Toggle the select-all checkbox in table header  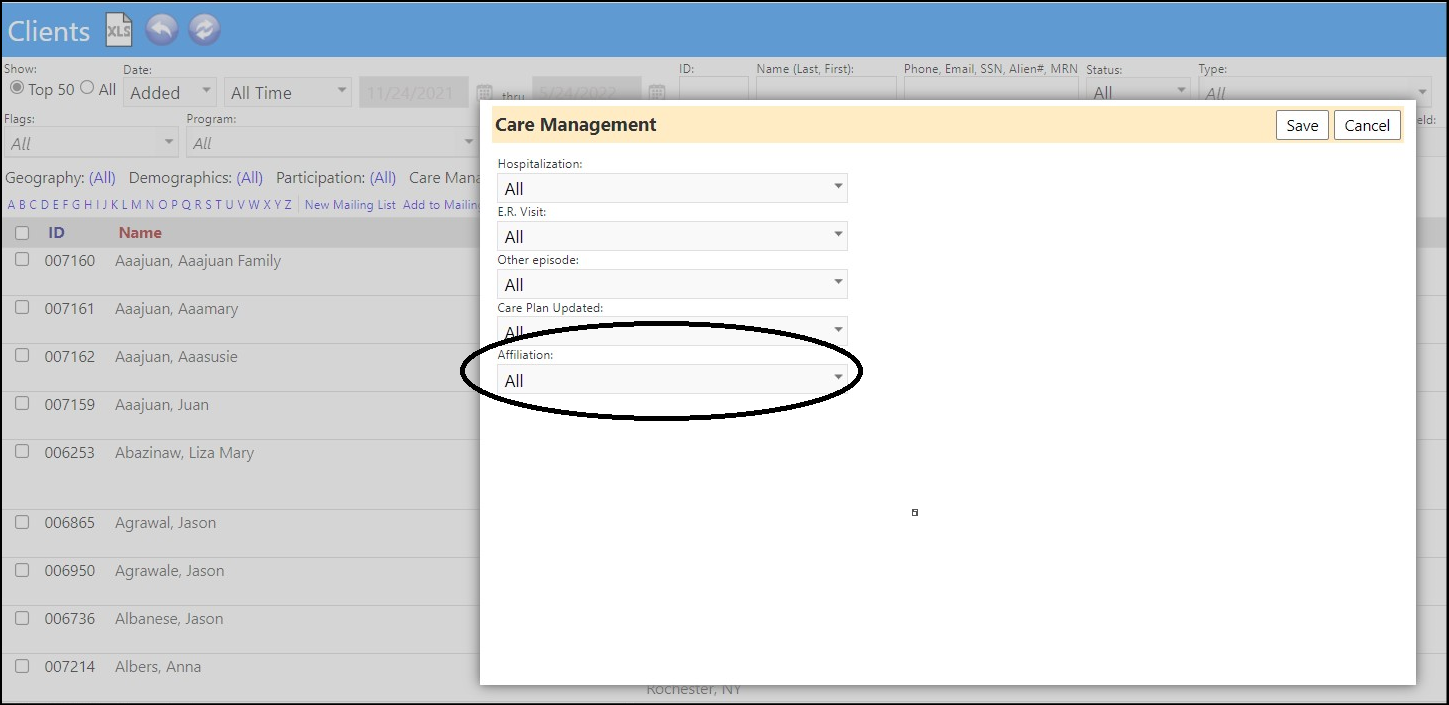tap(22, 233)
